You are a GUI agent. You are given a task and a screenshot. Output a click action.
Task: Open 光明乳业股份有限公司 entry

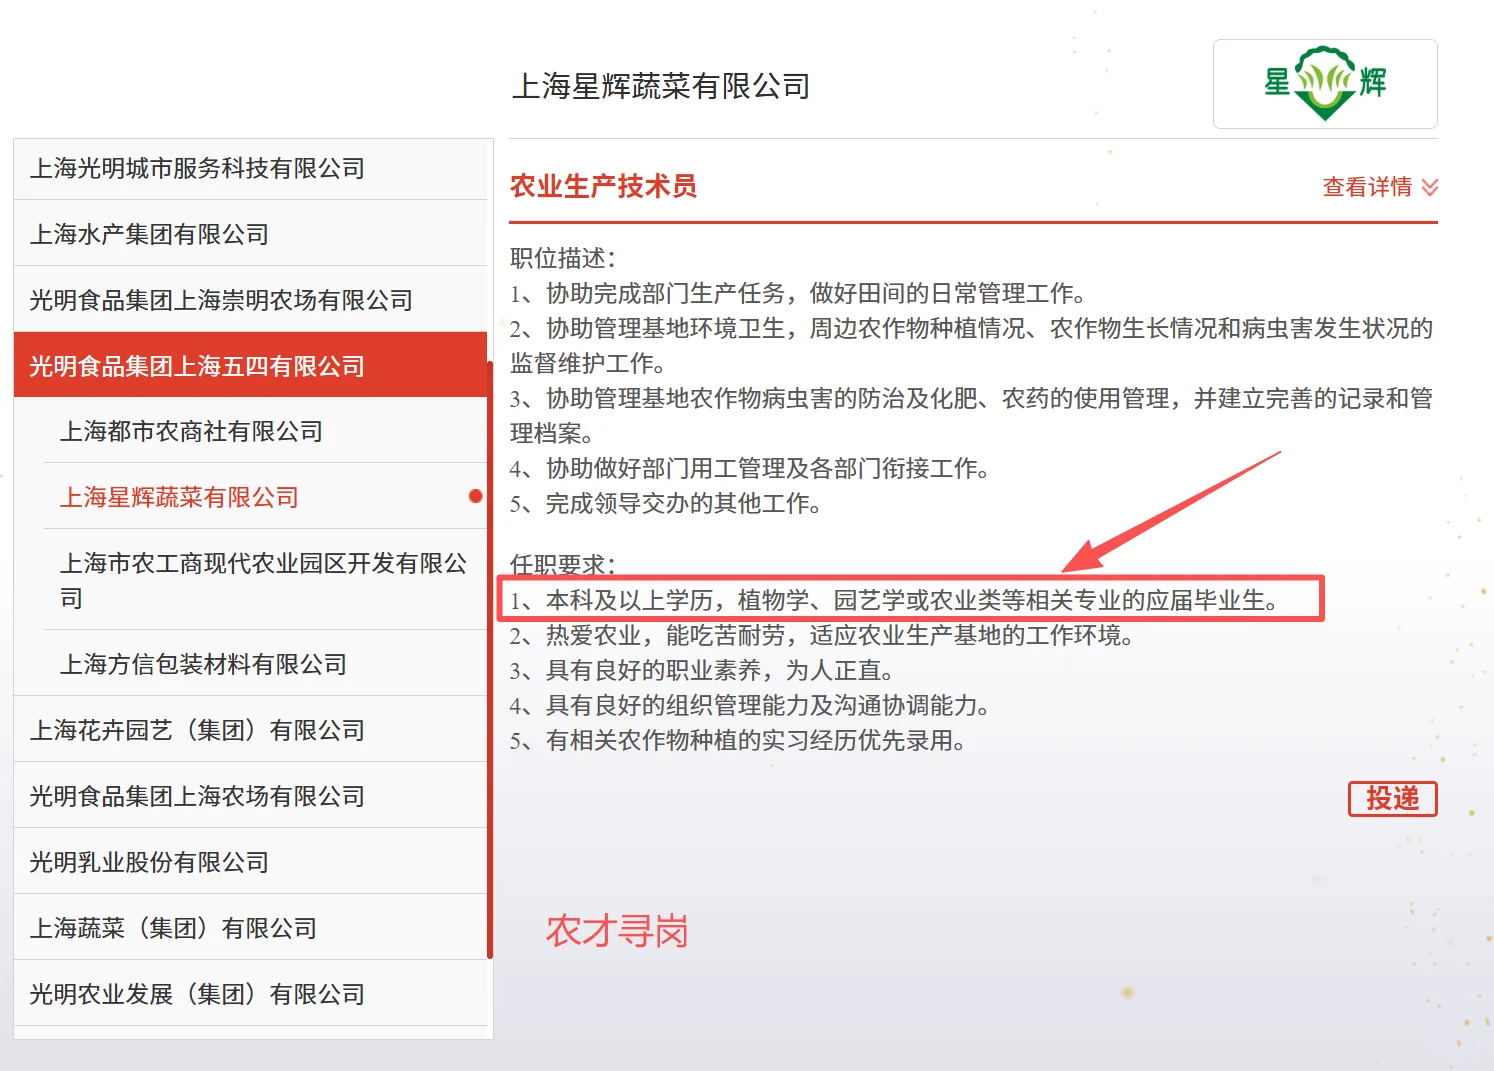[250, 862]
